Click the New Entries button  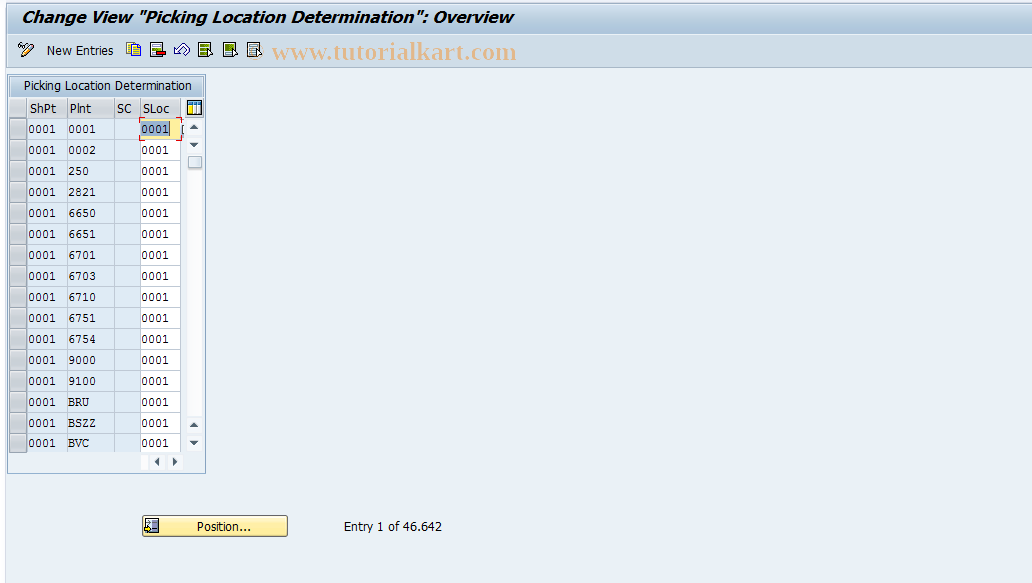[x=80, y=51]
